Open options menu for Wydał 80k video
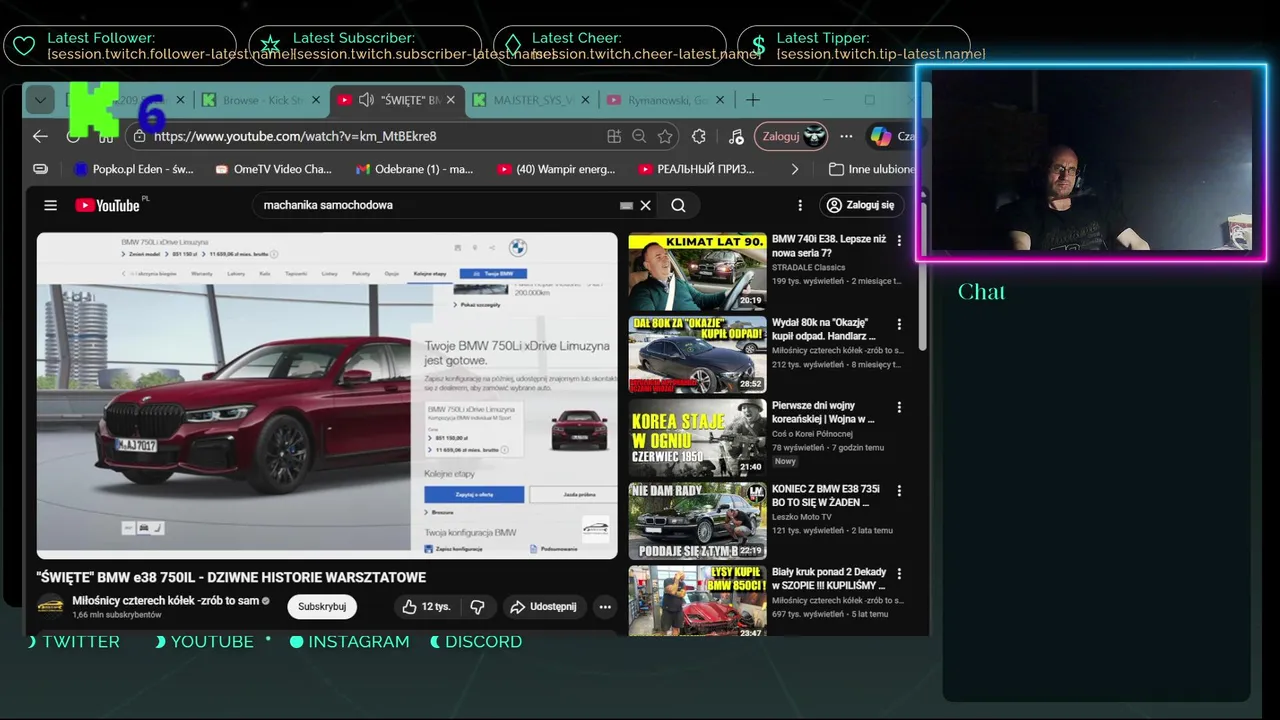Screen dimensions: 1280x720 point(900,324)
